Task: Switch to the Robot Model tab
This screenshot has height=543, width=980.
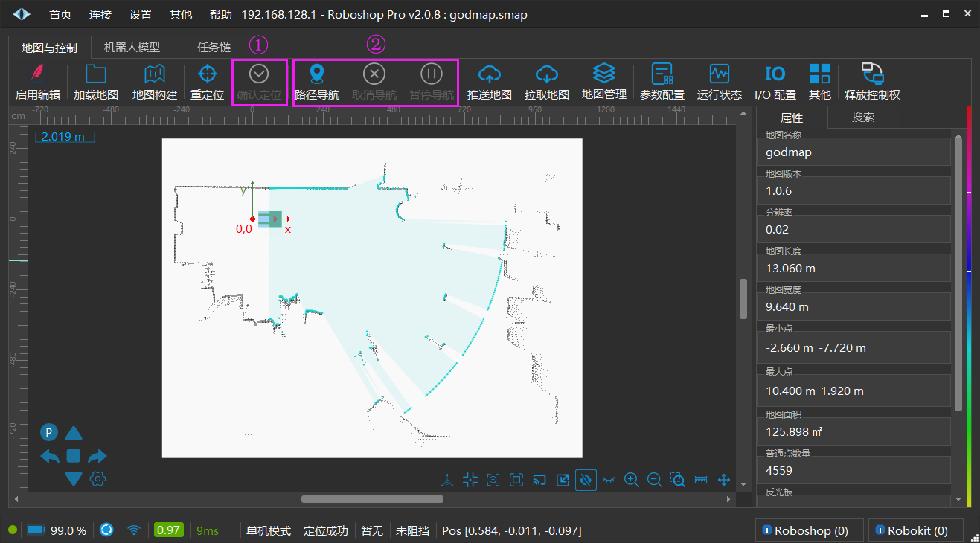Action: coord(132,47)
